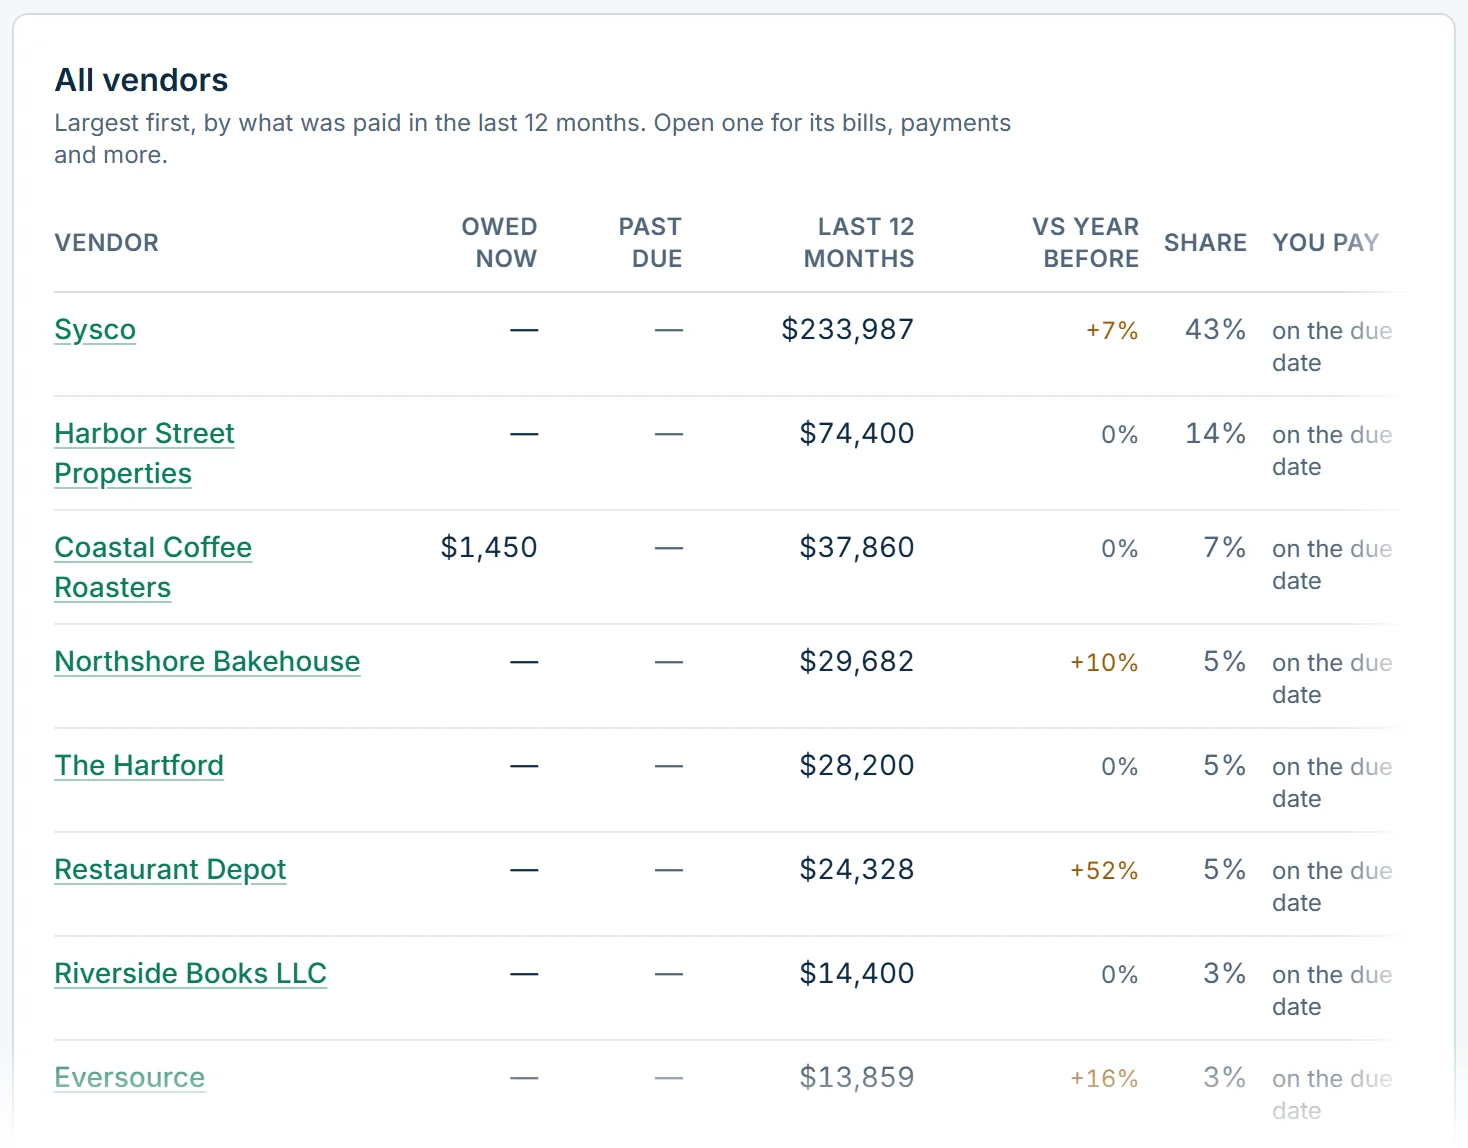The height and width of the screenshot is (1148, 1468).
Task: Open Riverside Books LLC vendor
Action: click(x=190, y=974)
